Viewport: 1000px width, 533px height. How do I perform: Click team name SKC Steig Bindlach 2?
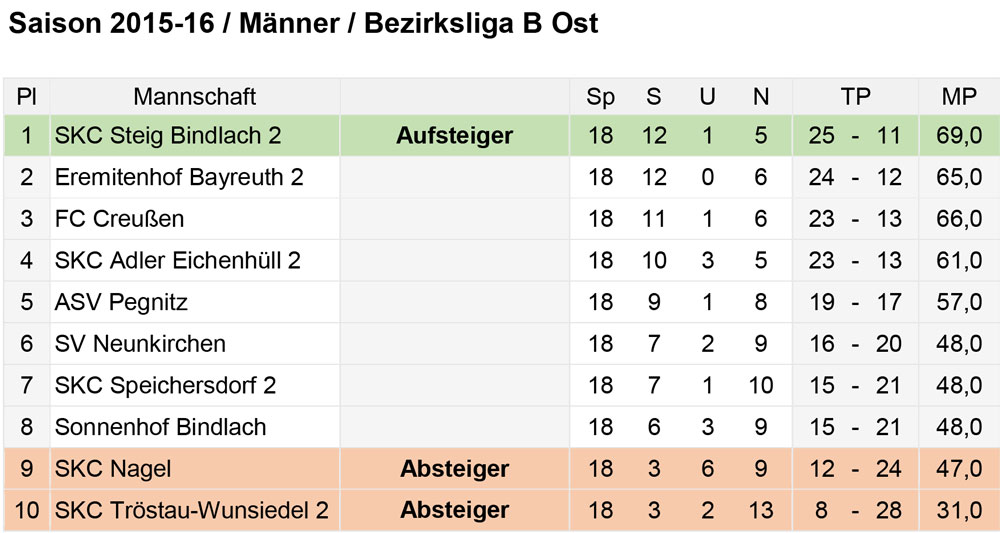[x=168, y=136]
